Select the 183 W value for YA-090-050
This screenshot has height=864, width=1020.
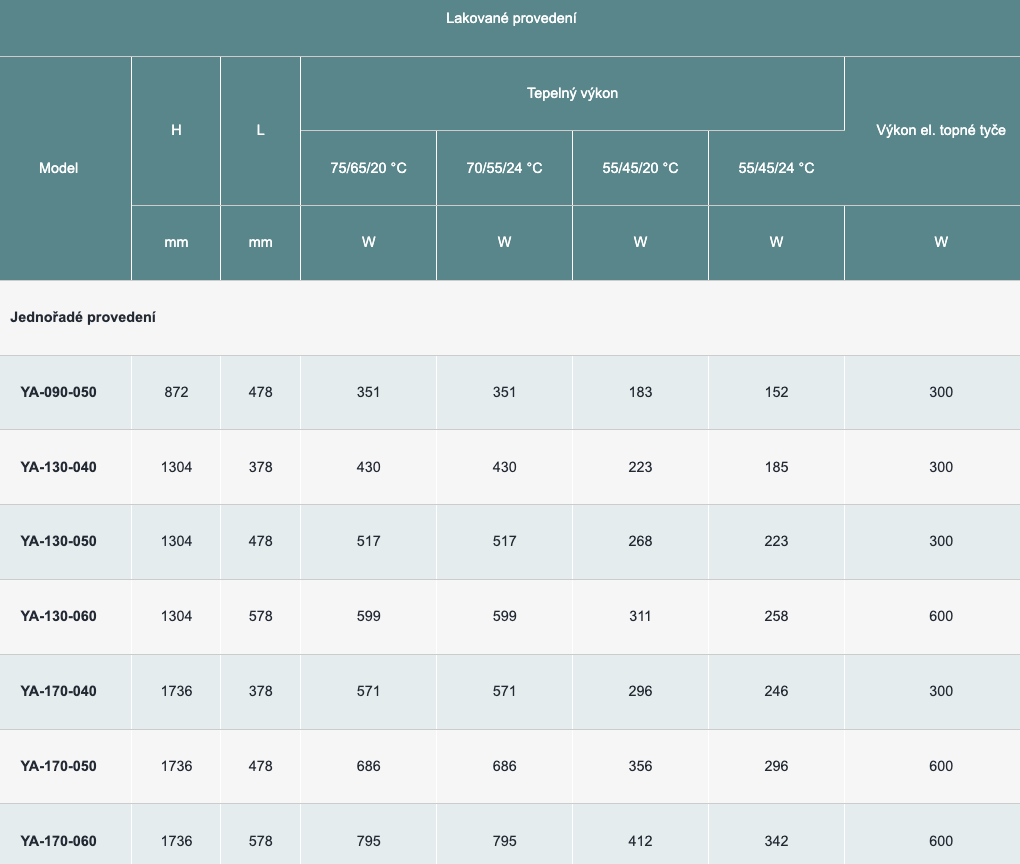click(640, 392)
